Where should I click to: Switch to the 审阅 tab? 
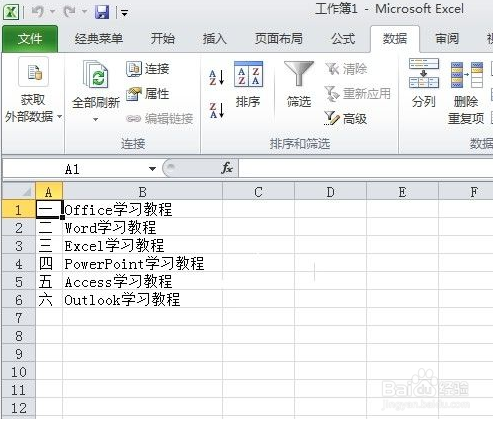[447, 39]
